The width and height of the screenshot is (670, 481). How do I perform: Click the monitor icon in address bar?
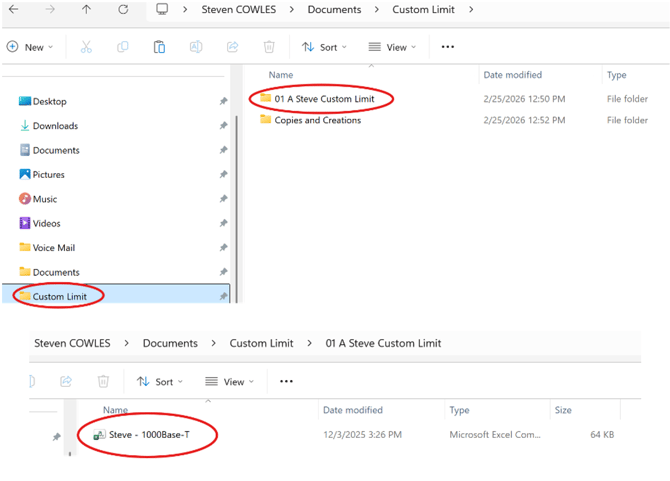(162, 10)
